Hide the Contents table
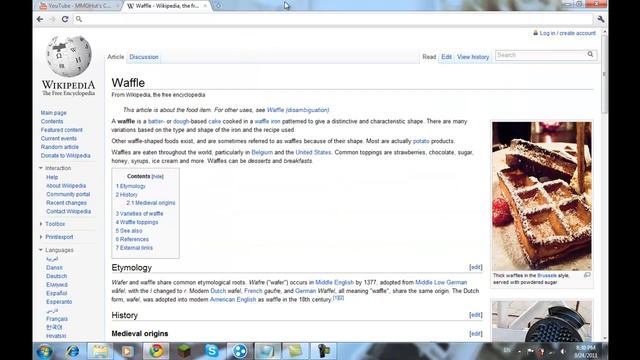 coord(158,176)
